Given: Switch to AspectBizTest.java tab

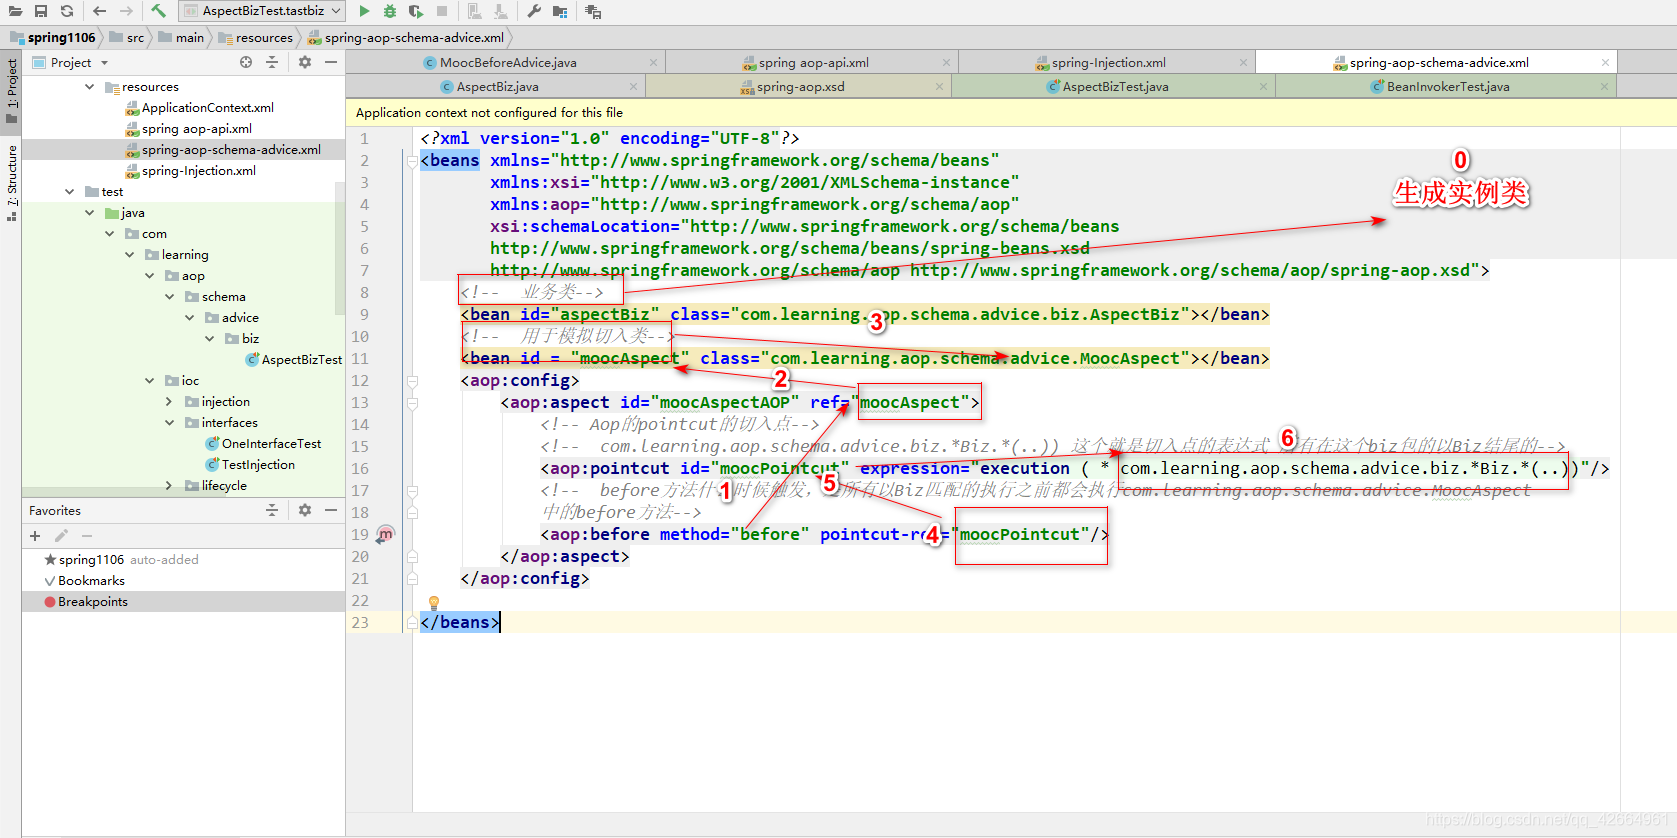Looking at the screenshot, I should pyautogui.click(x=1115, y=87).
